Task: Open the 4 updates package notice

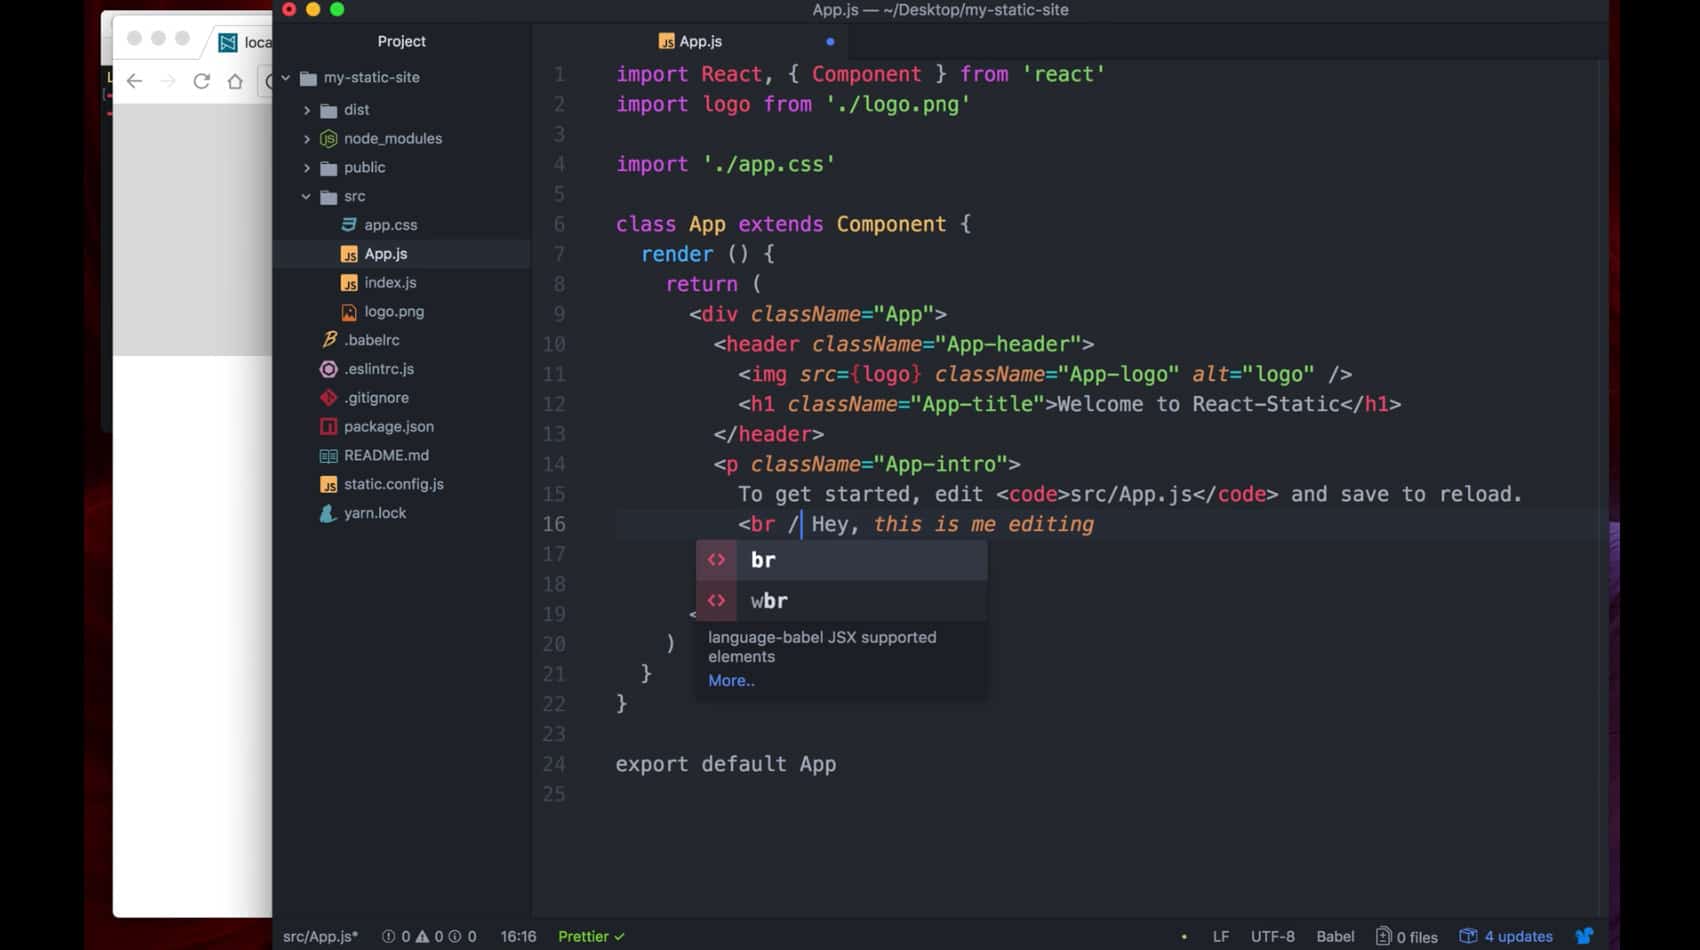Action: [1506, 936]
